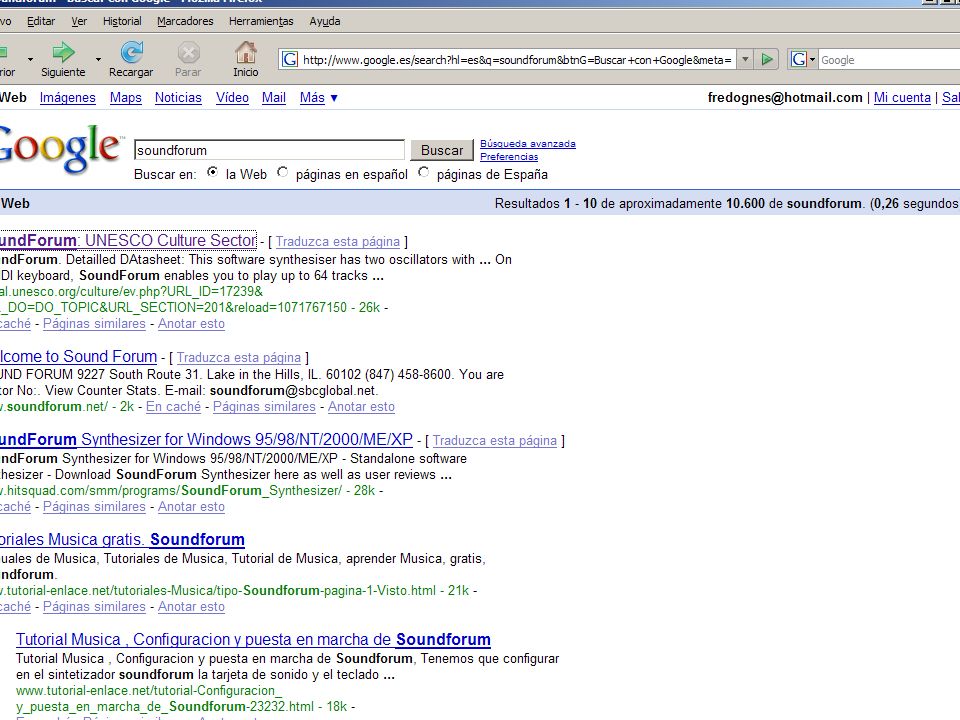Open SoundForum Synthesizer for Windows result
The width and height of the screenshot is (960, 720).
click(x=206, y=439)
